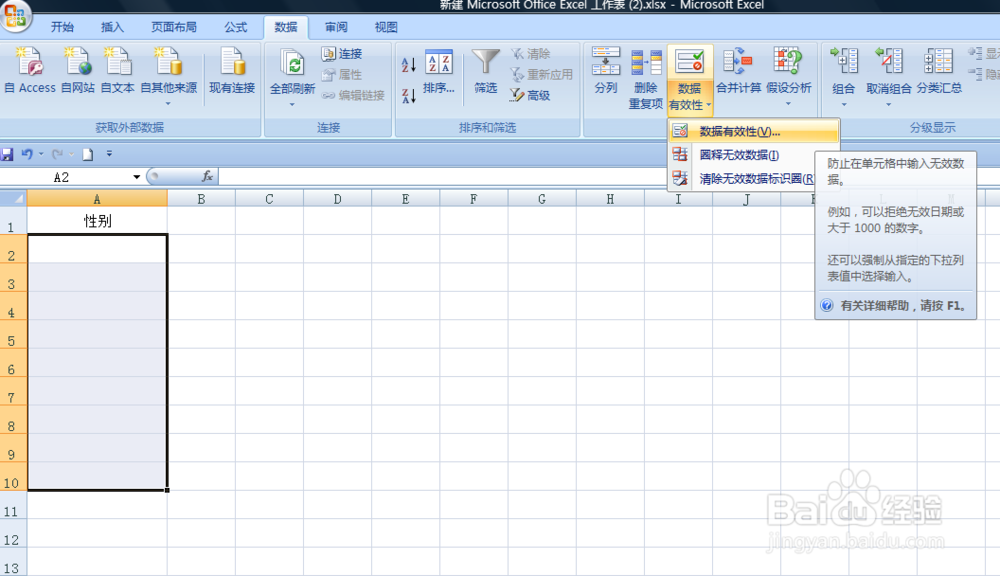Open existing connections (现有连接)

pyautogui.click(x=232, y=70)
